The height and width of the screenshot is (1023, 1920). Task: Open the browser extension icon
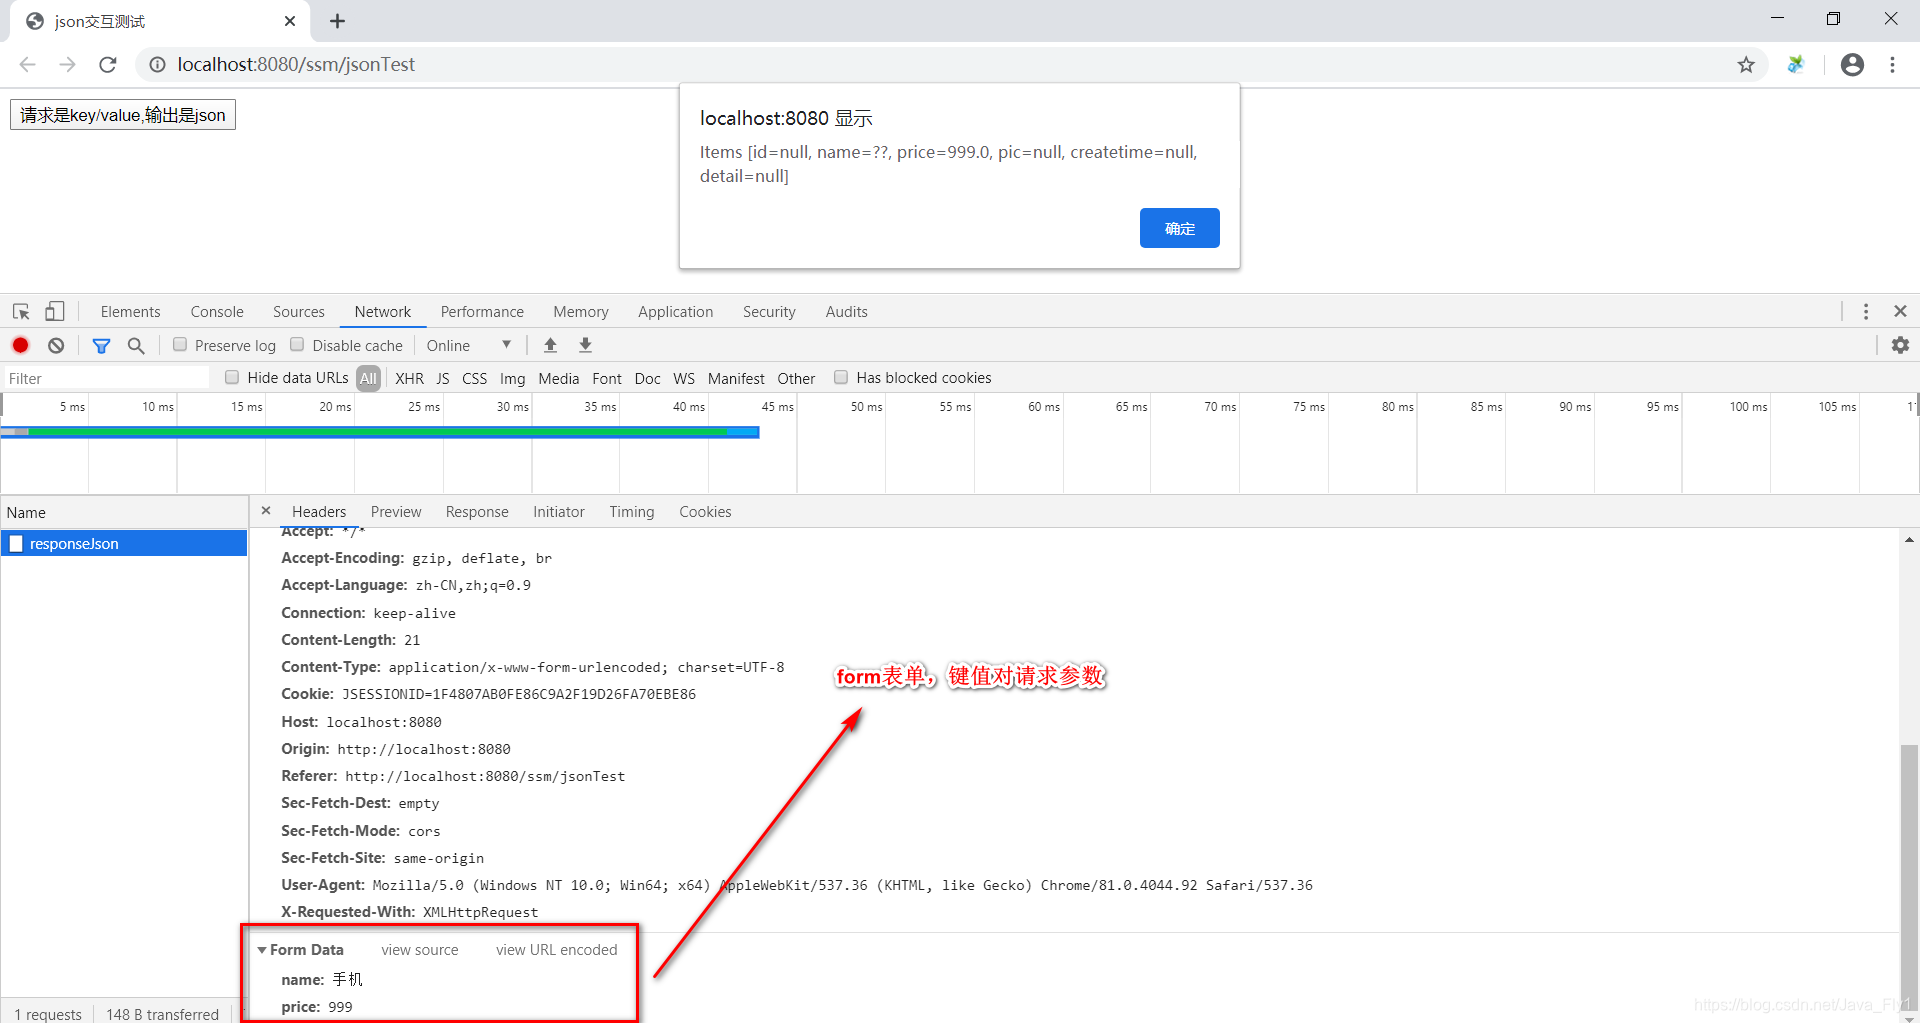pos(1796,65)
